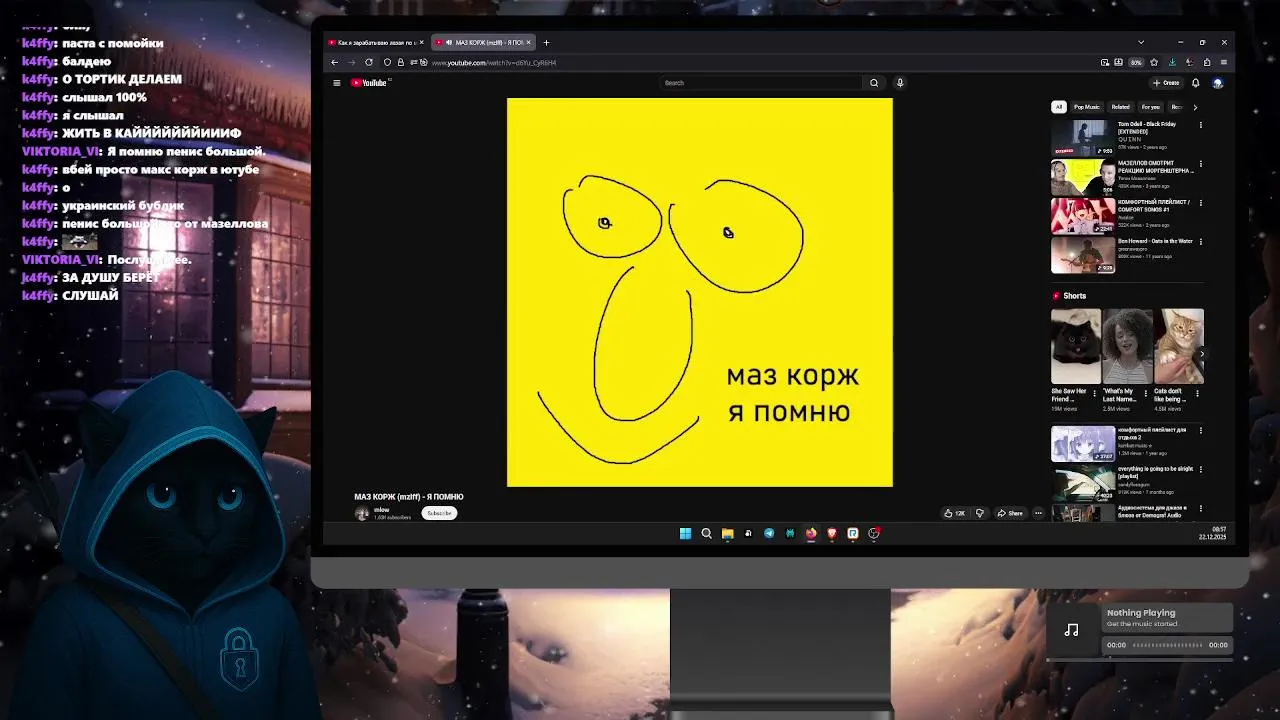
Task: Click the yellow video player area
Action: tap(700, 292)
